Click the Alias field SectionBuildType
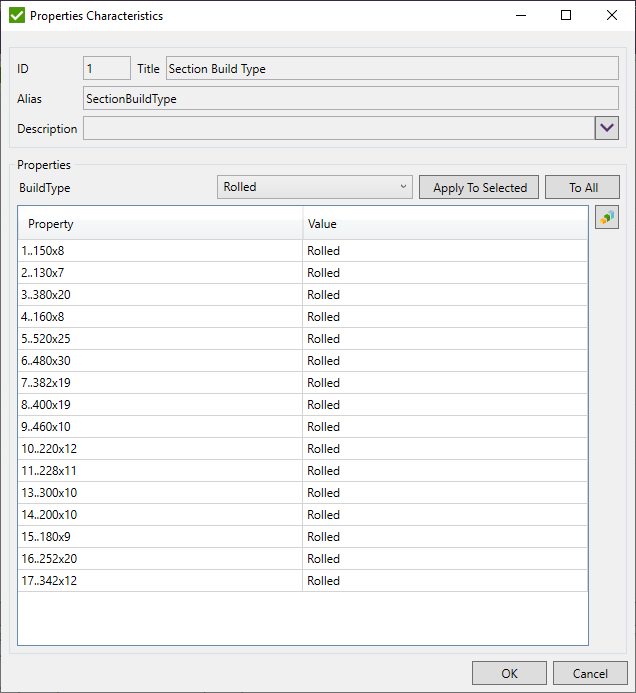 pyautogui.click(x=350, y=99)
